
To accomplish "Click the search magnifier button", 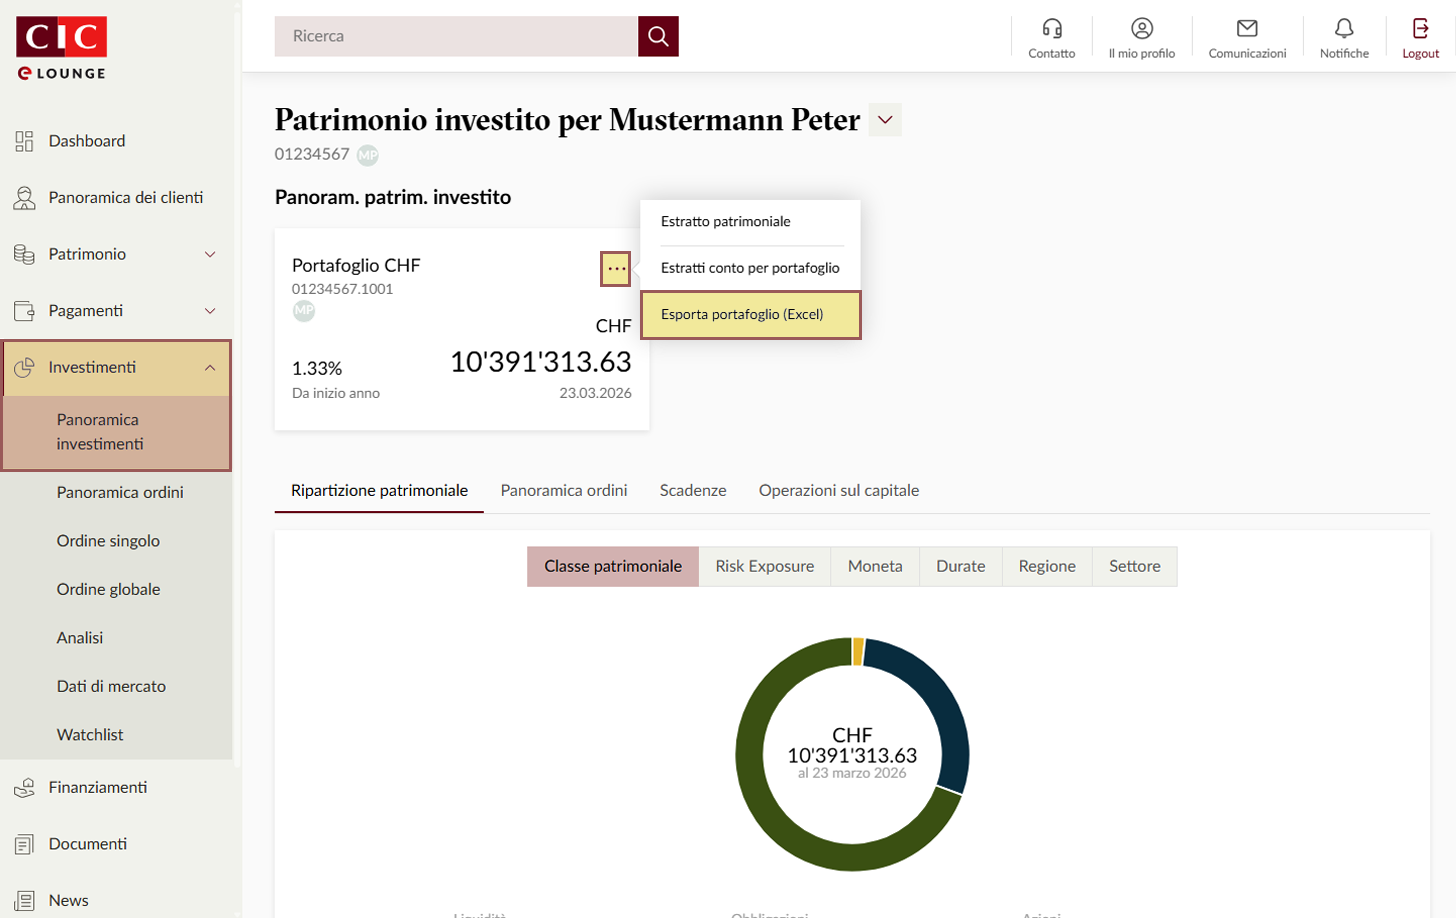I will click(x=658, y=36).
